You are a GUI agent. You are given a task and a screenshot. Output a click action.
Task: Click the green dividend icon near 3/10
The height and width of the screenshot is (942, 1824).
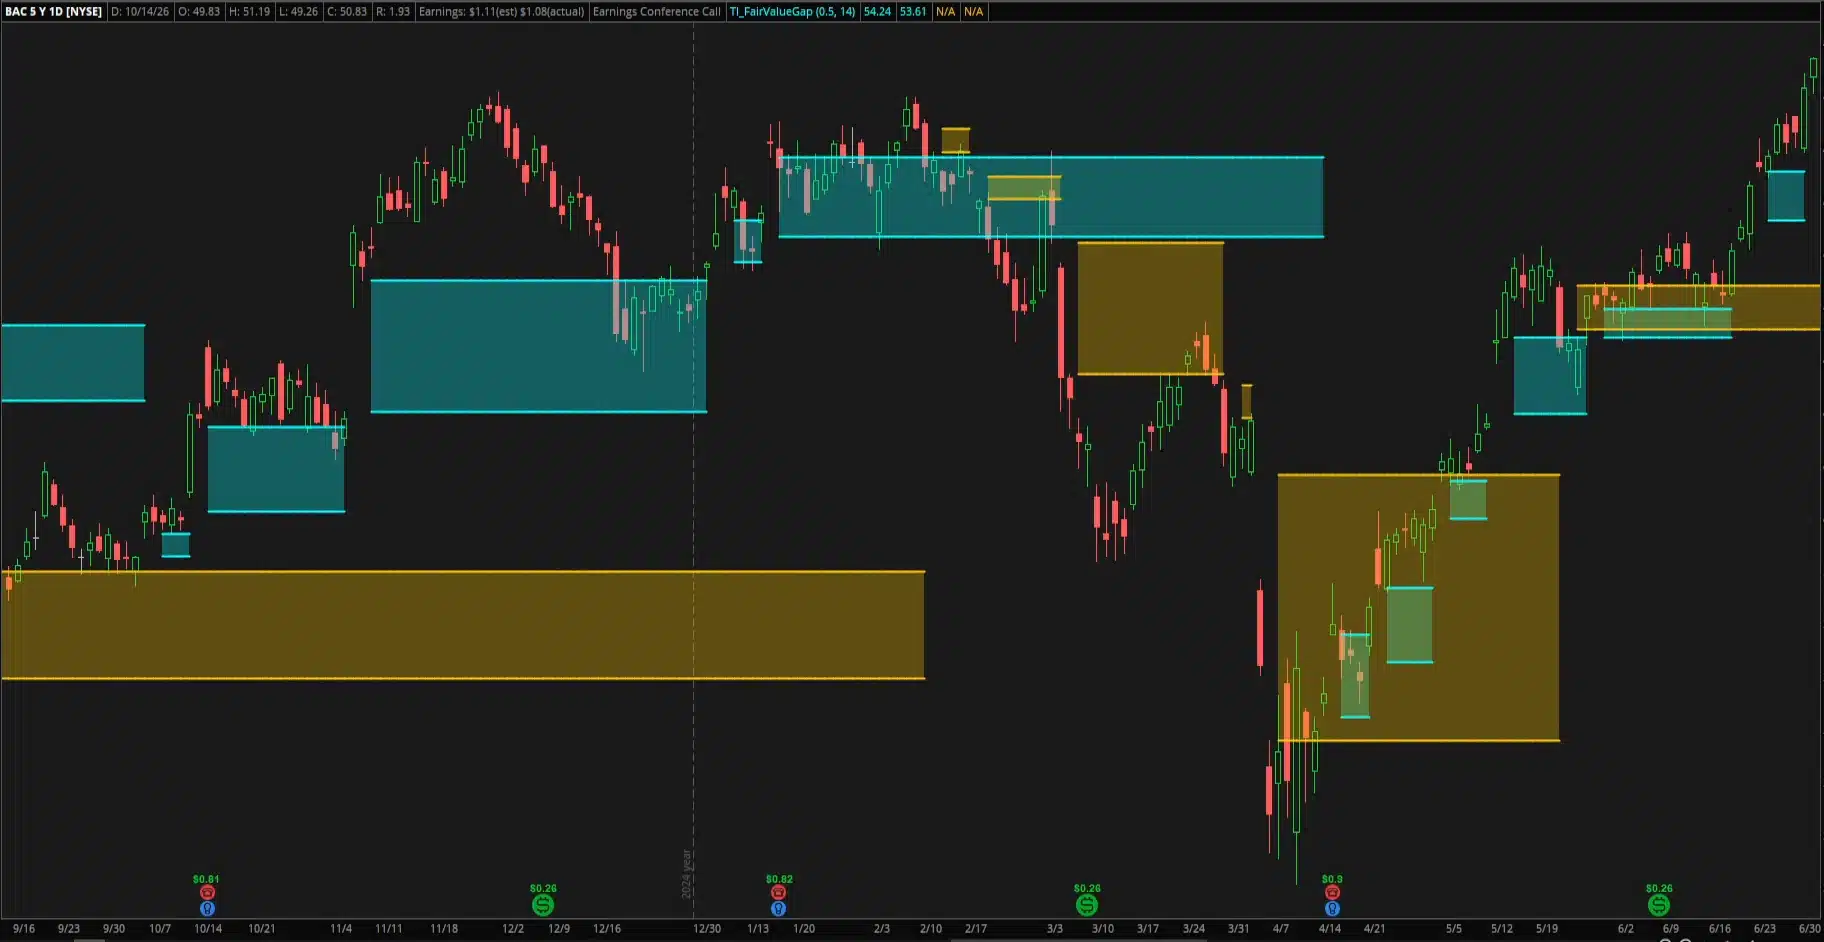(x=1086, y=905)
